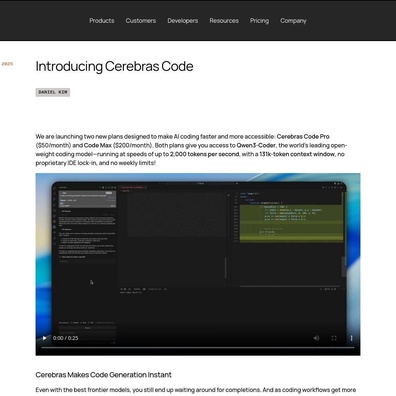Click the 0:00 / 0:25 time display
This screenshot has width=396, height=396.
pos(66,338)
